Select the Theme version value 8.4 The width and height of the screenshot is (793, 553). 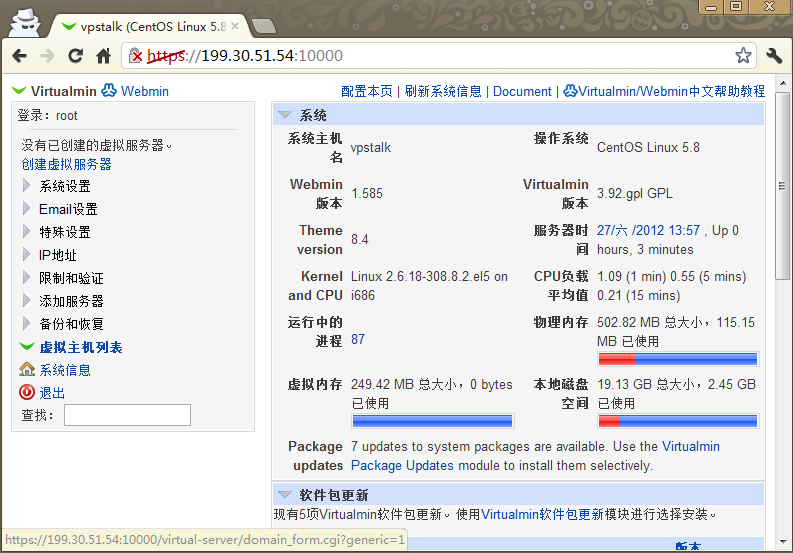click(x=360, y=239)
